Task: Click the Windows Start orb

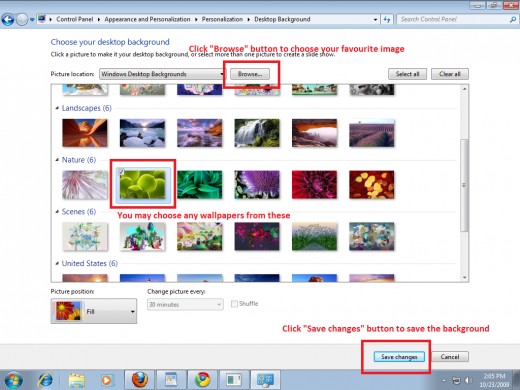Action: [x=13, y=380]
